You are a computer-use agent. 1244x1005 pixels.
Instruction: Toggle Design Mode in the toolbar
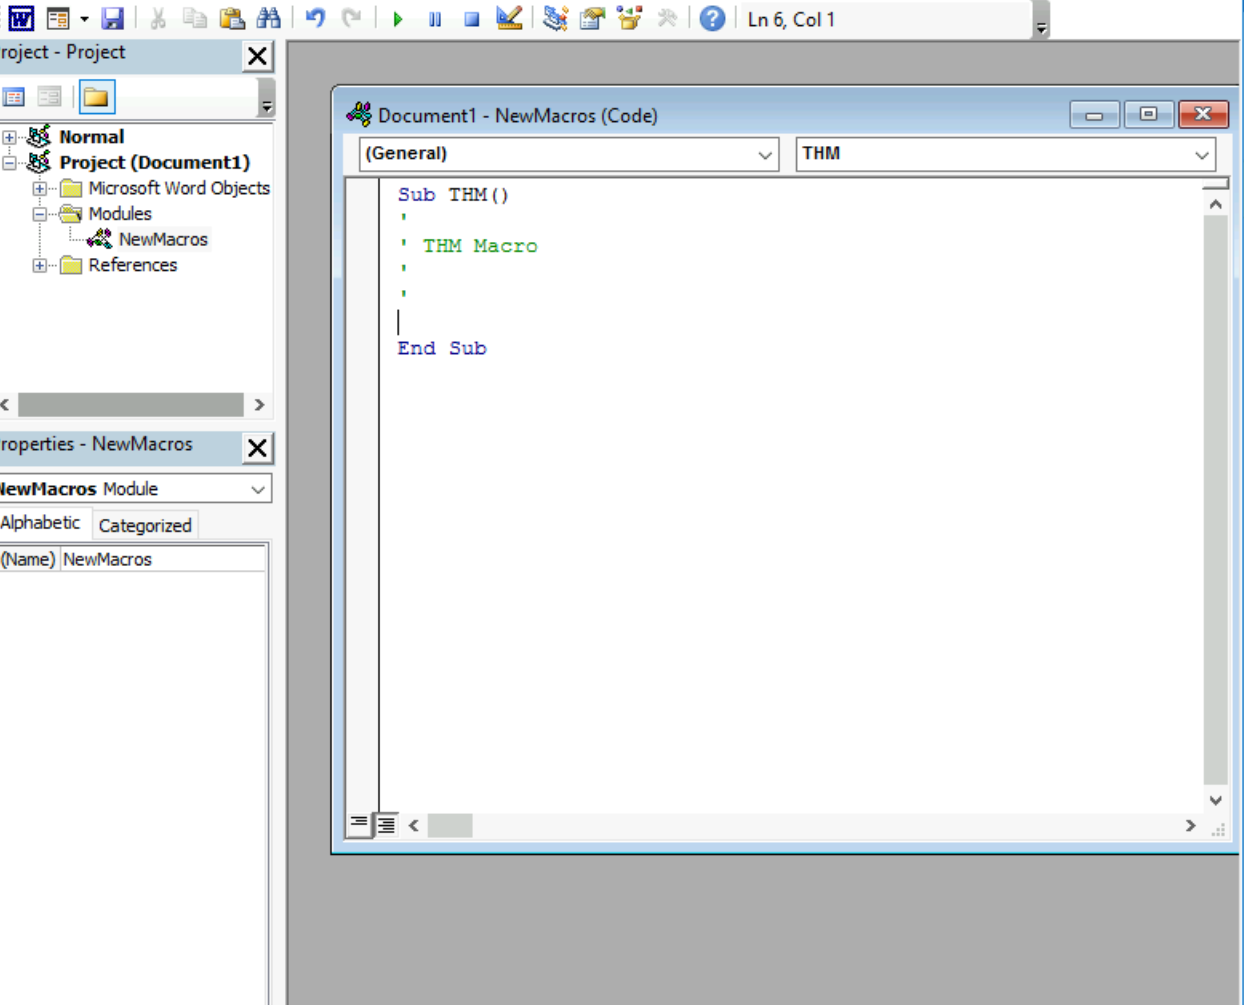[509, 19]
